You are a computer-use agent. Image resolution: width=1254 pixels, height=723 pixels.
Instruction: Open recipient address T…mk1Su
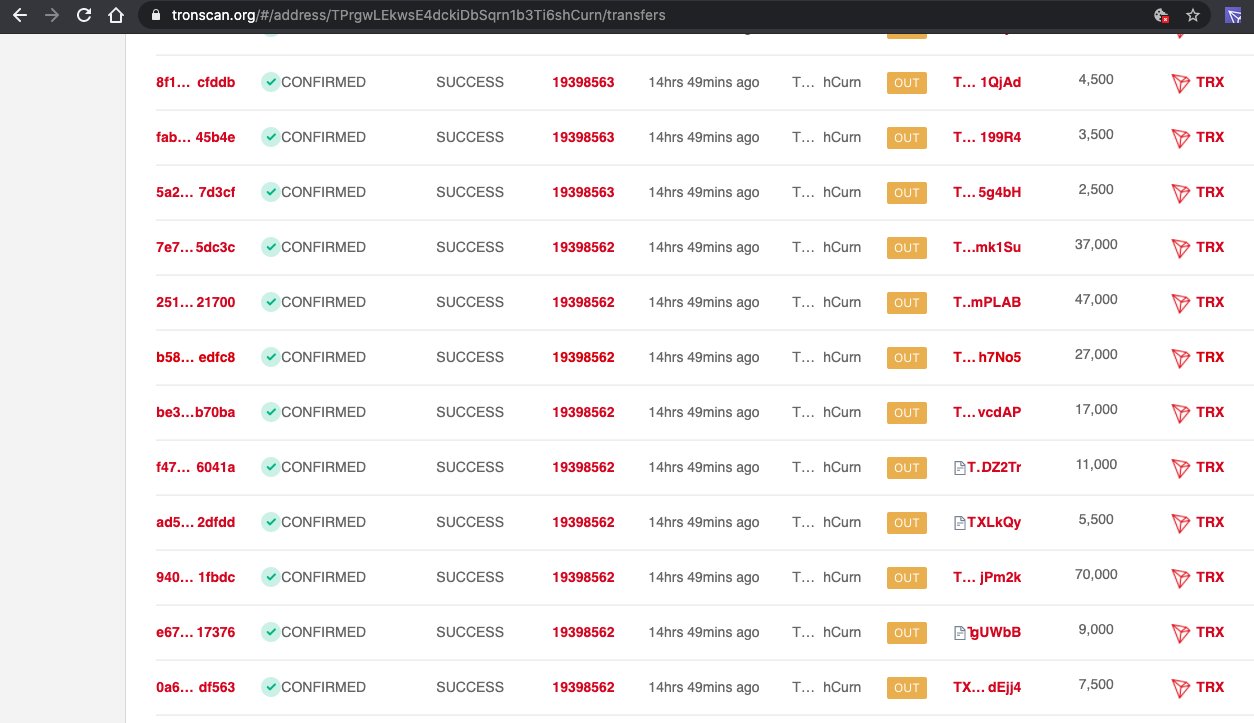[987, 247]
